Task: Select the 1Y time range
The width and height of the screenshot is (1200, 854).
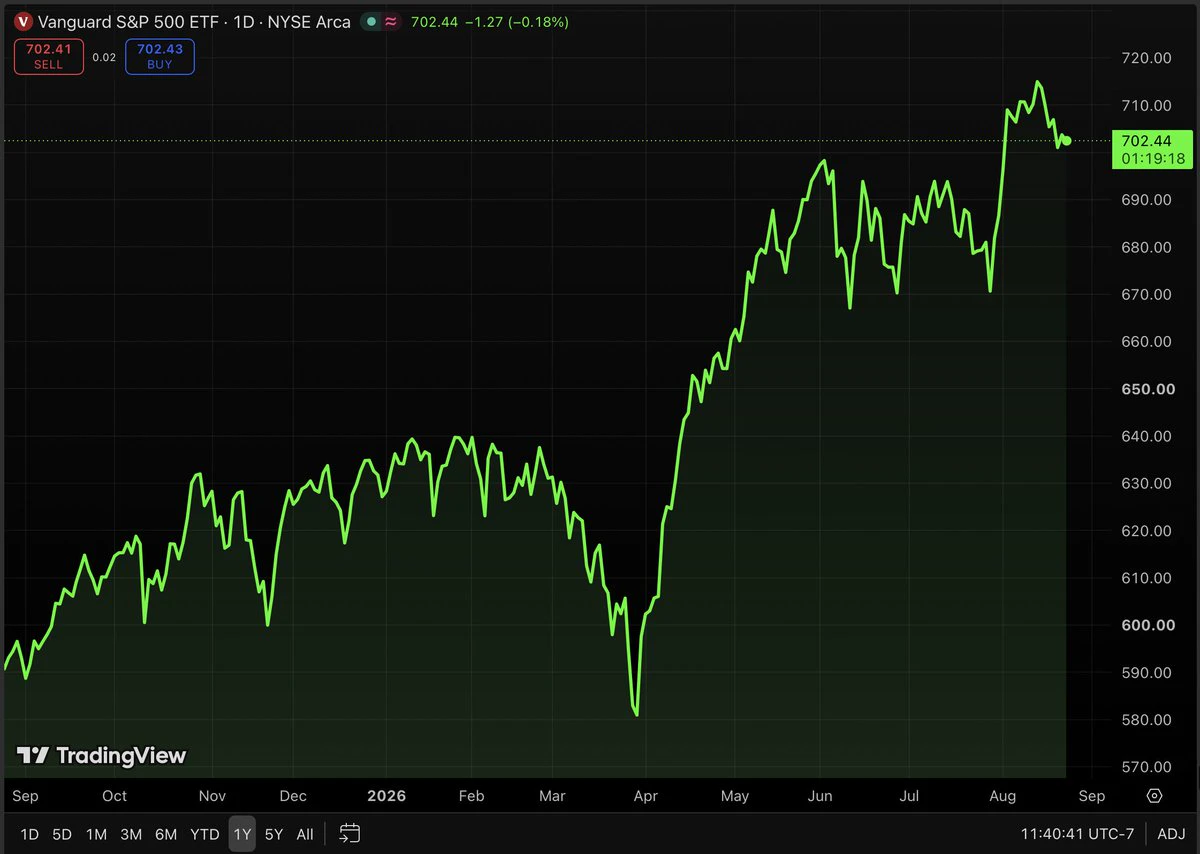Action: pyautogui.click(x=242, y=834)
